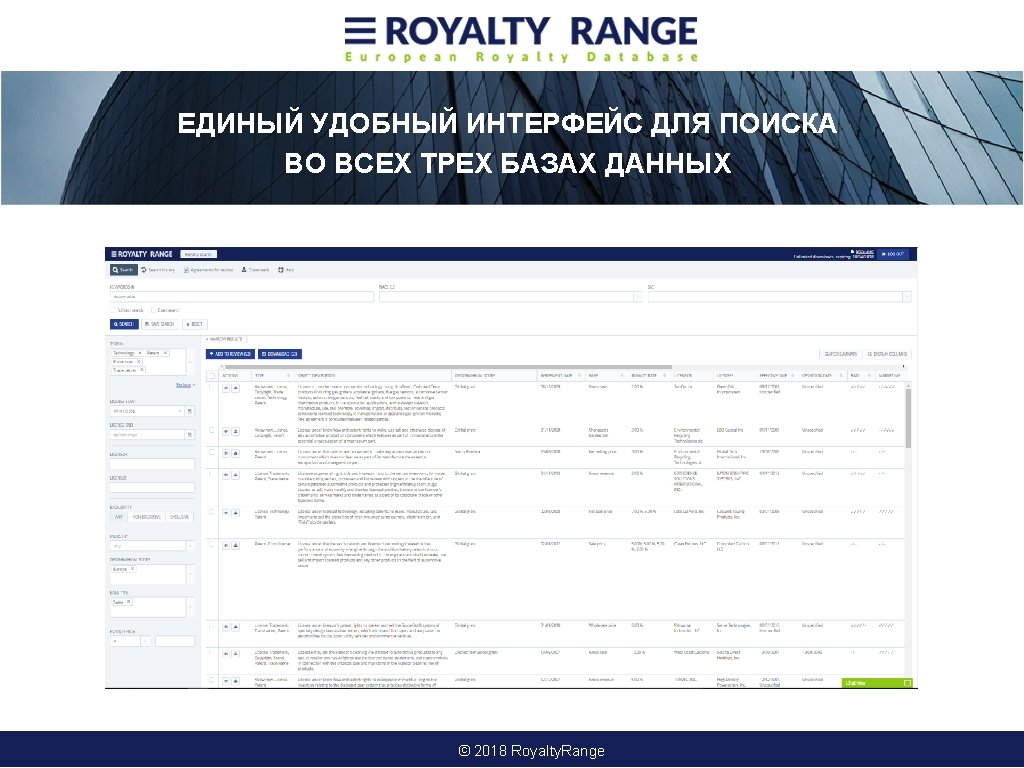Click the ADD TO REVIEW button
The width and height of the screenshot is (1024, 768).
[x=230, y=354]
